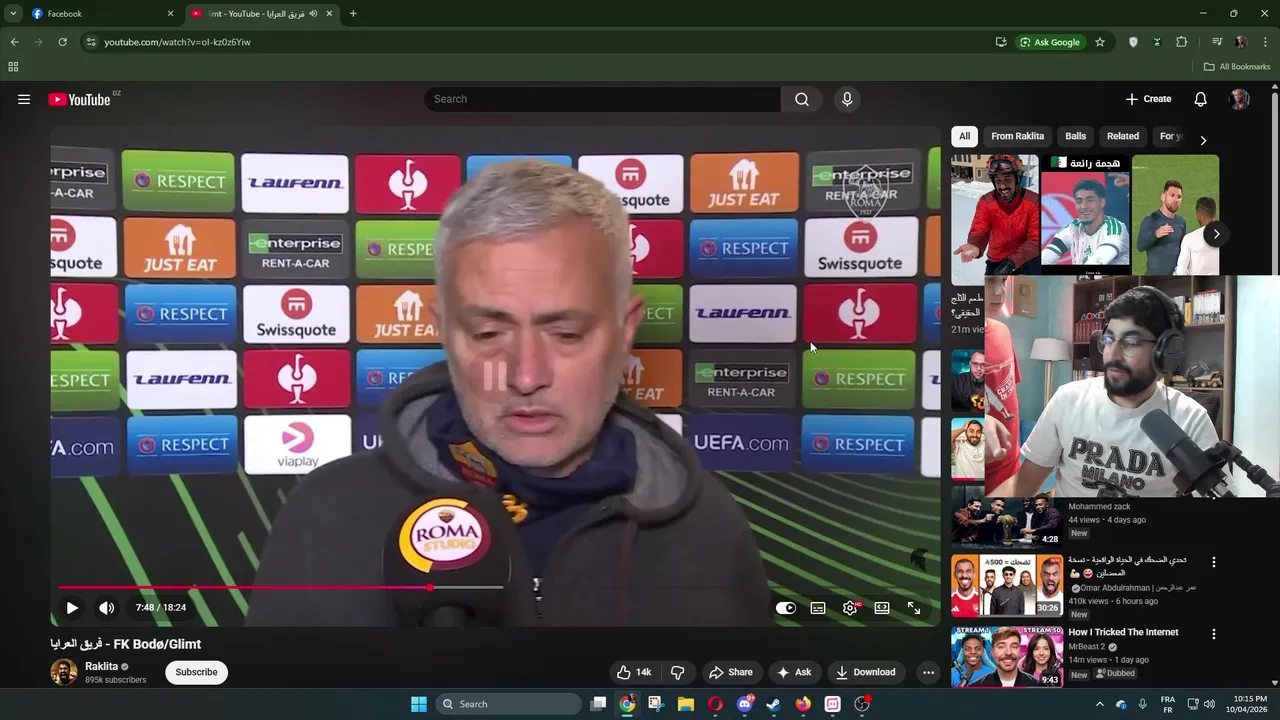Switch to the Facebook browser tab

click(x=100, y=14)
